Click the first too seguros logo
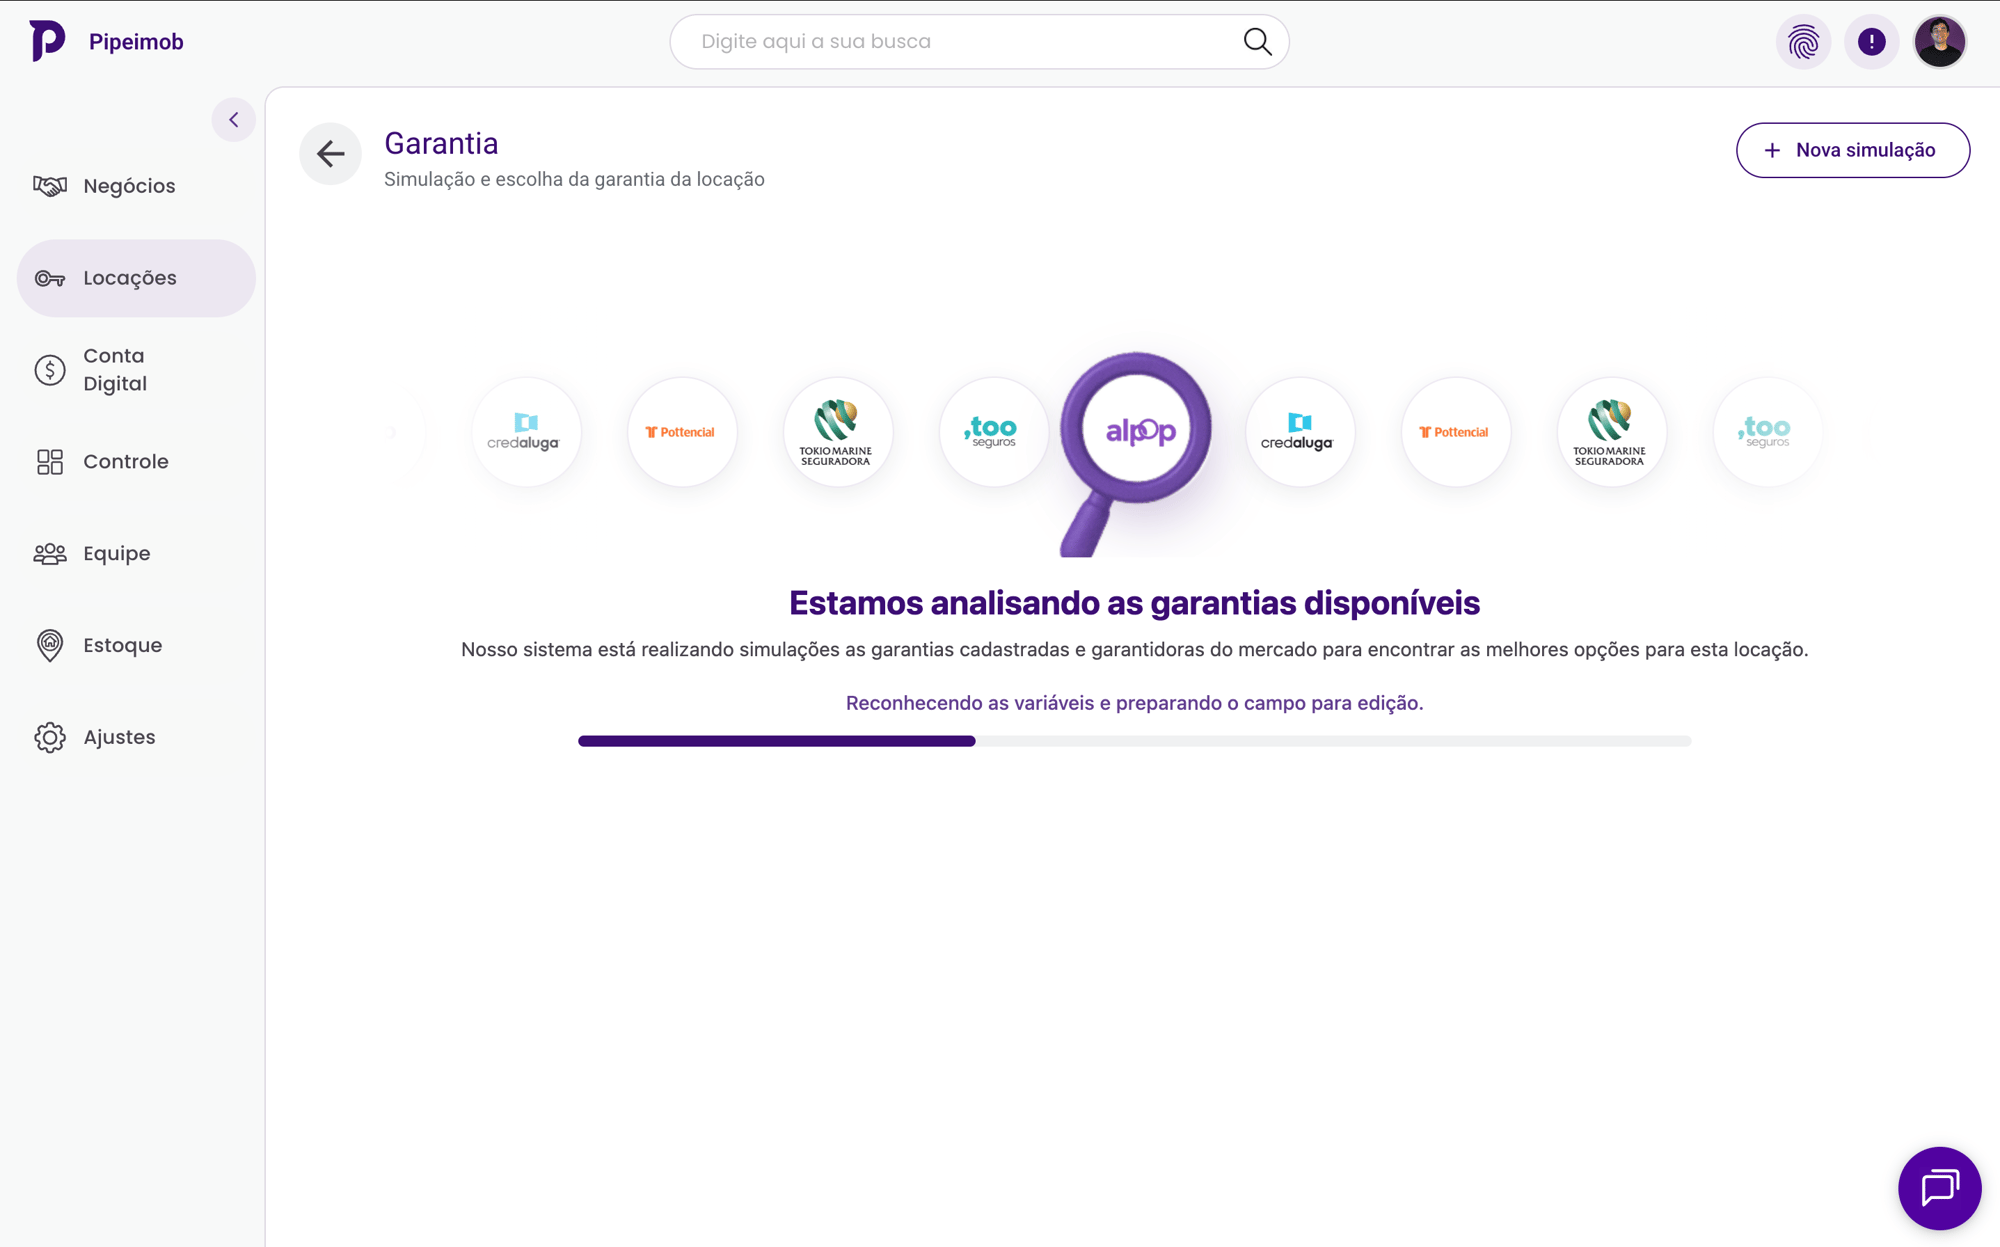This screenshot has height=1247, width=2000. pyautogui.click(x=993, y=432)
